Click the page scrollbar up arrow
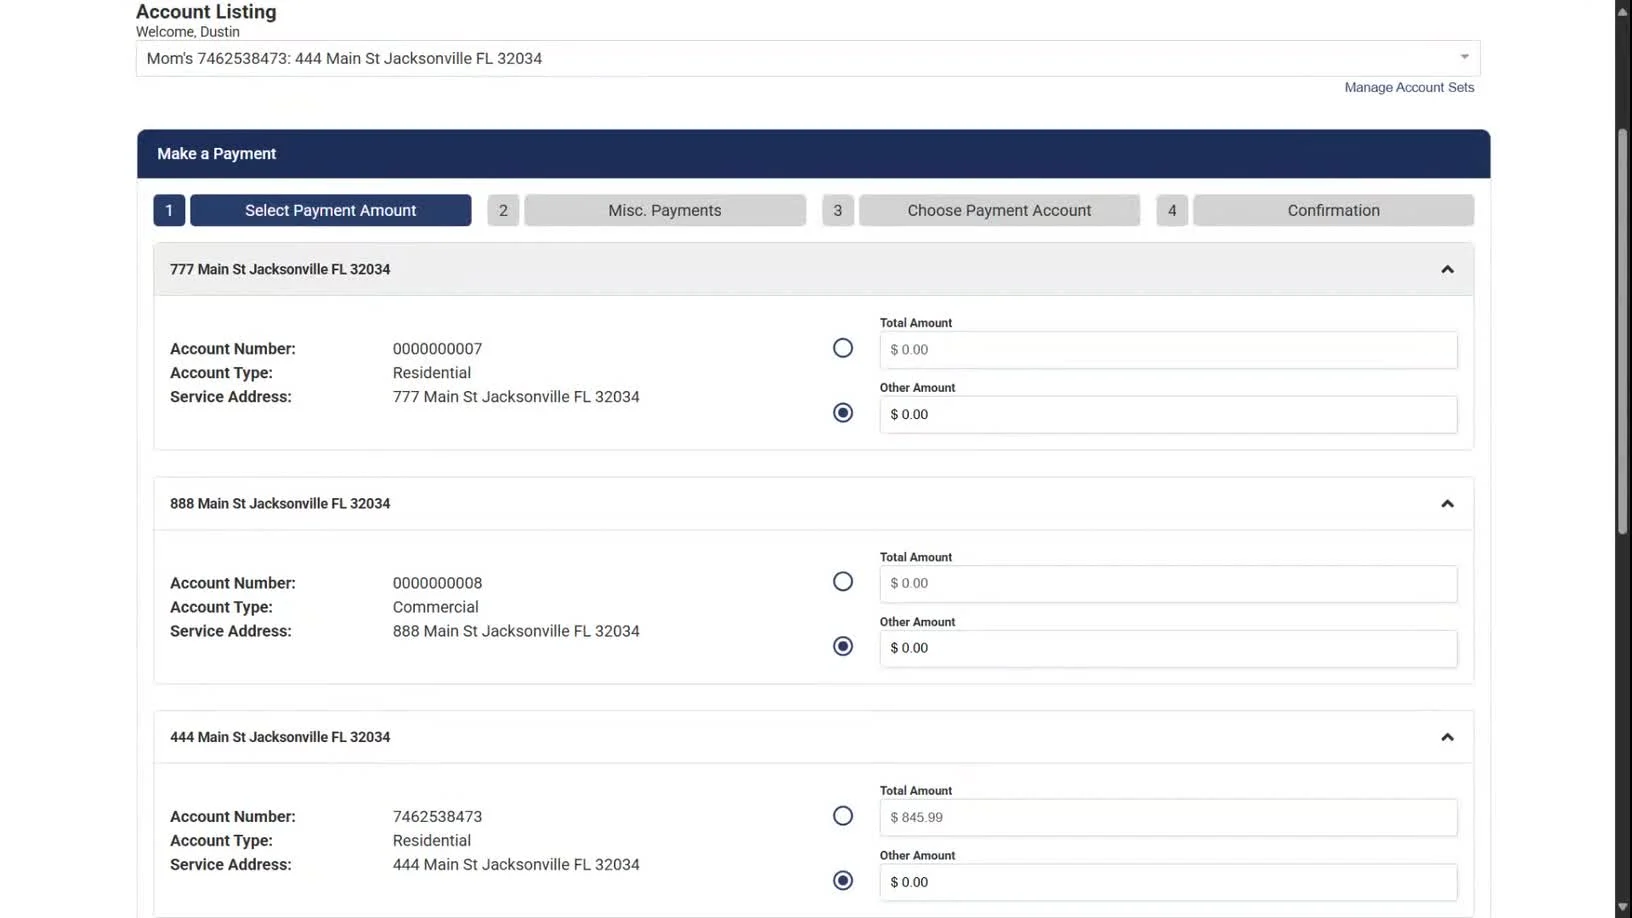The image size is (1632, 918). click(1623, 10)
